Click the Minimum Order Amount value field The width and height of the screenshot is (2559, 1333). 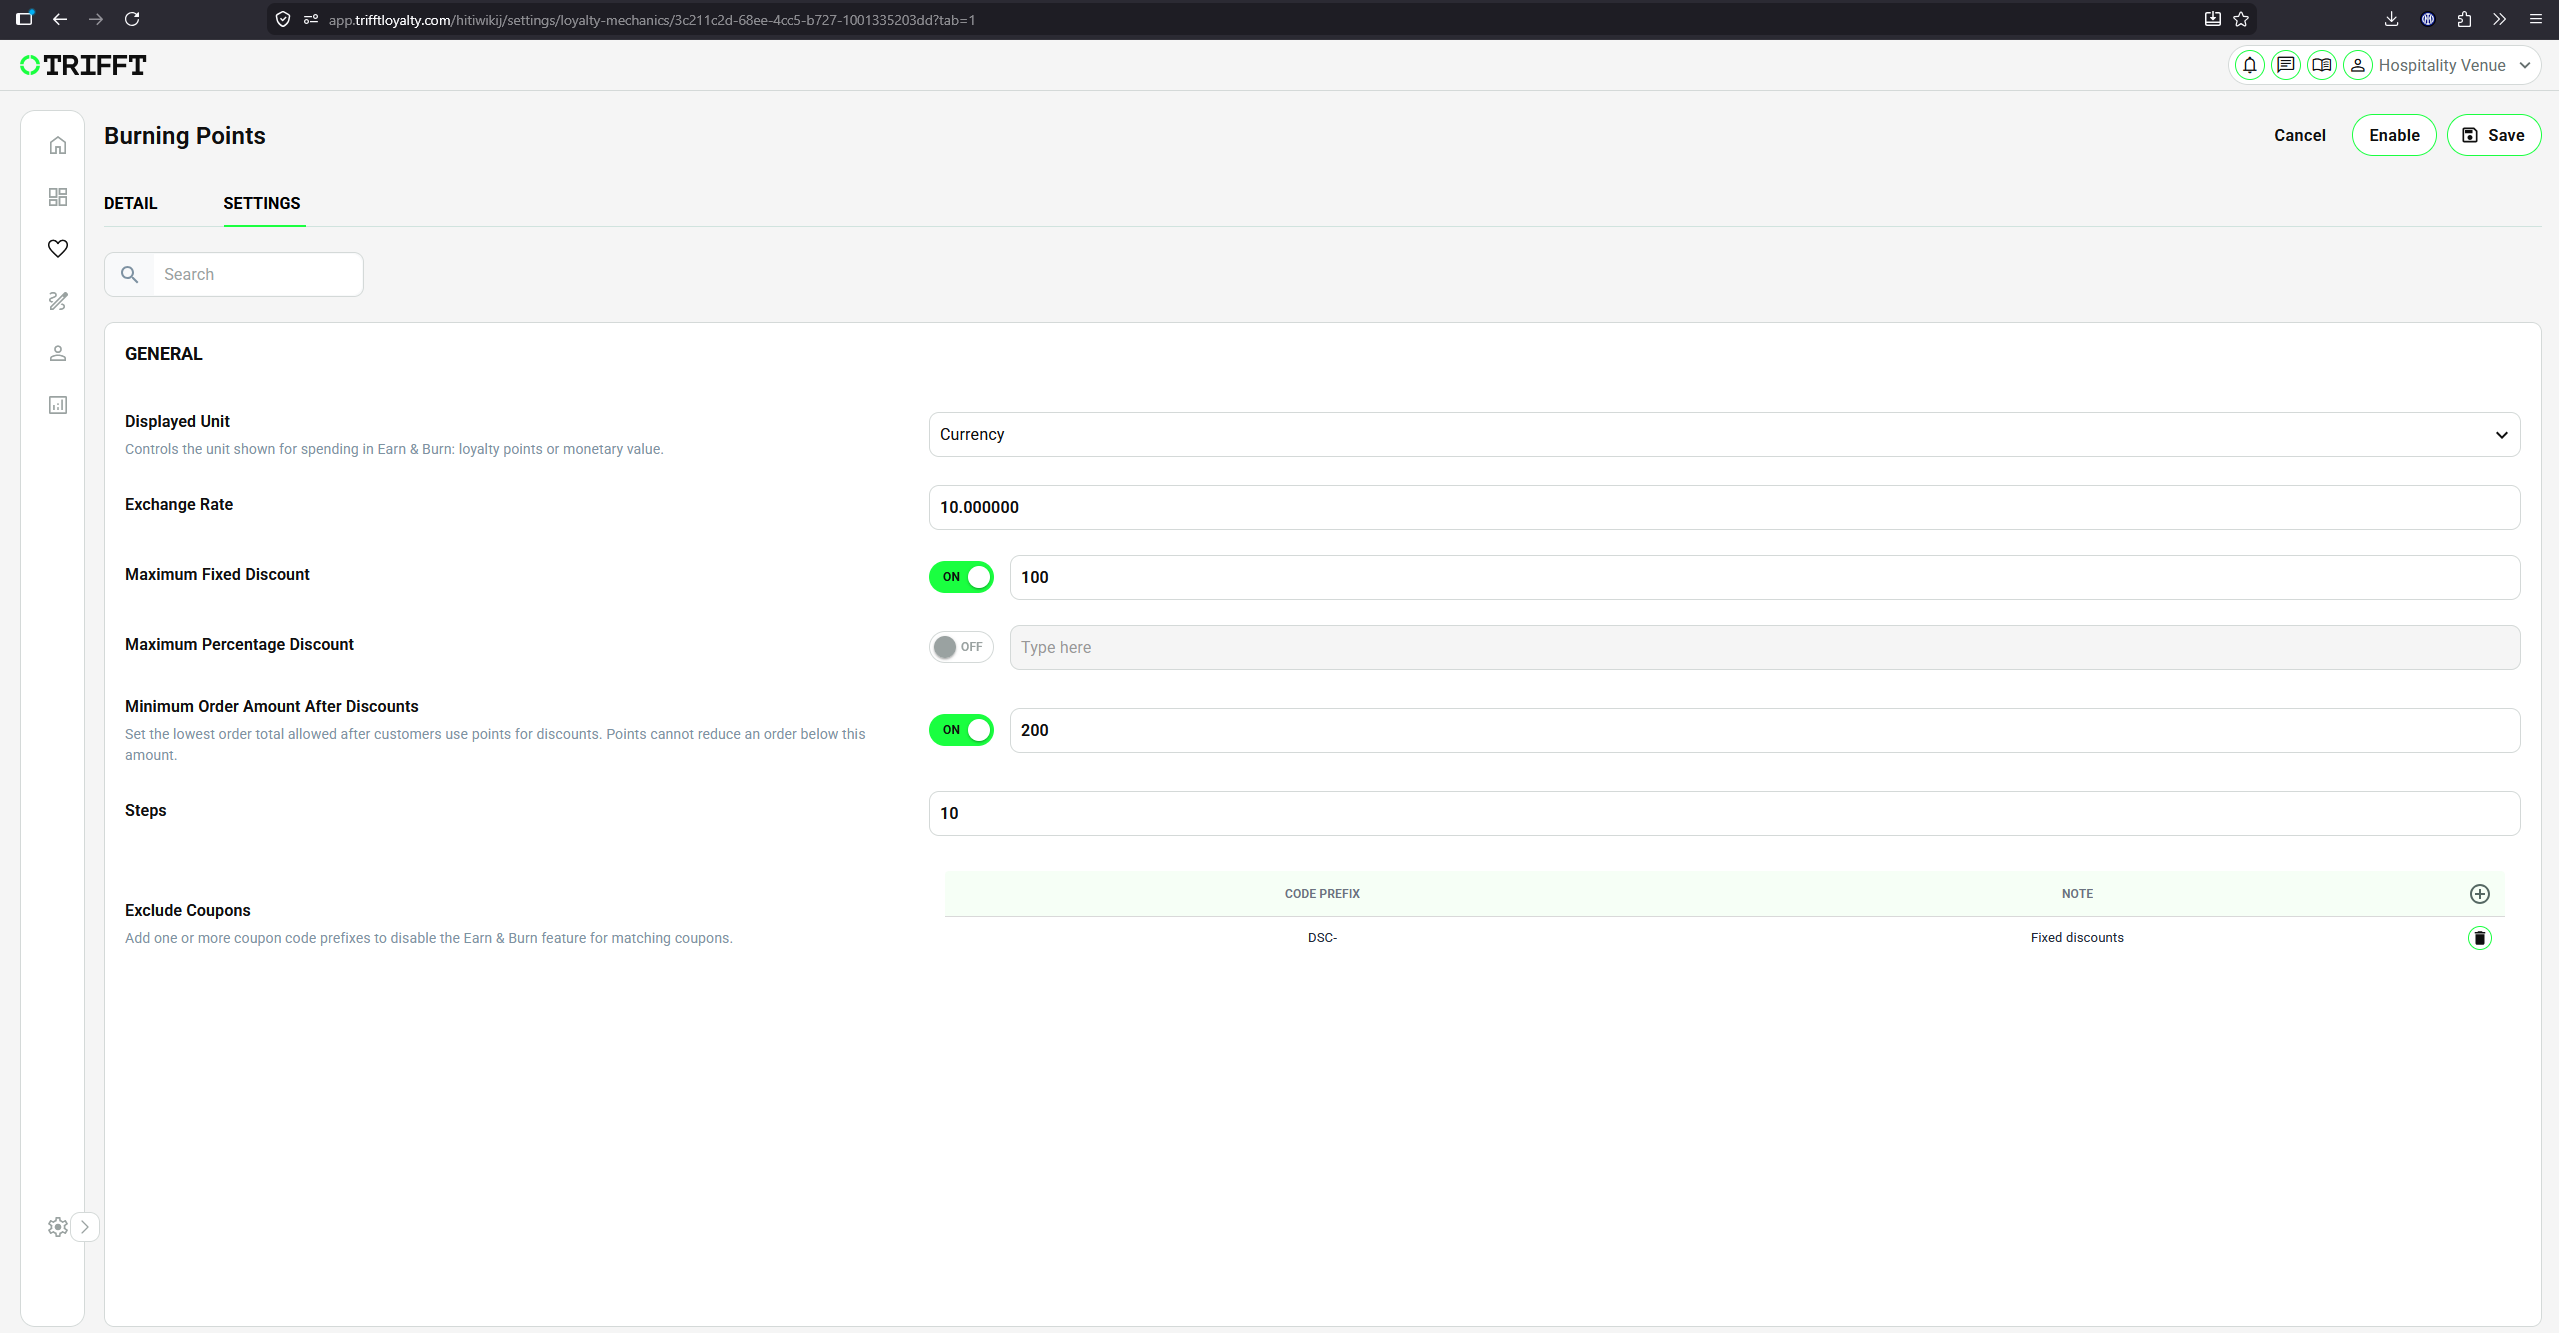pyautogui.click(x=1765, y=731)
